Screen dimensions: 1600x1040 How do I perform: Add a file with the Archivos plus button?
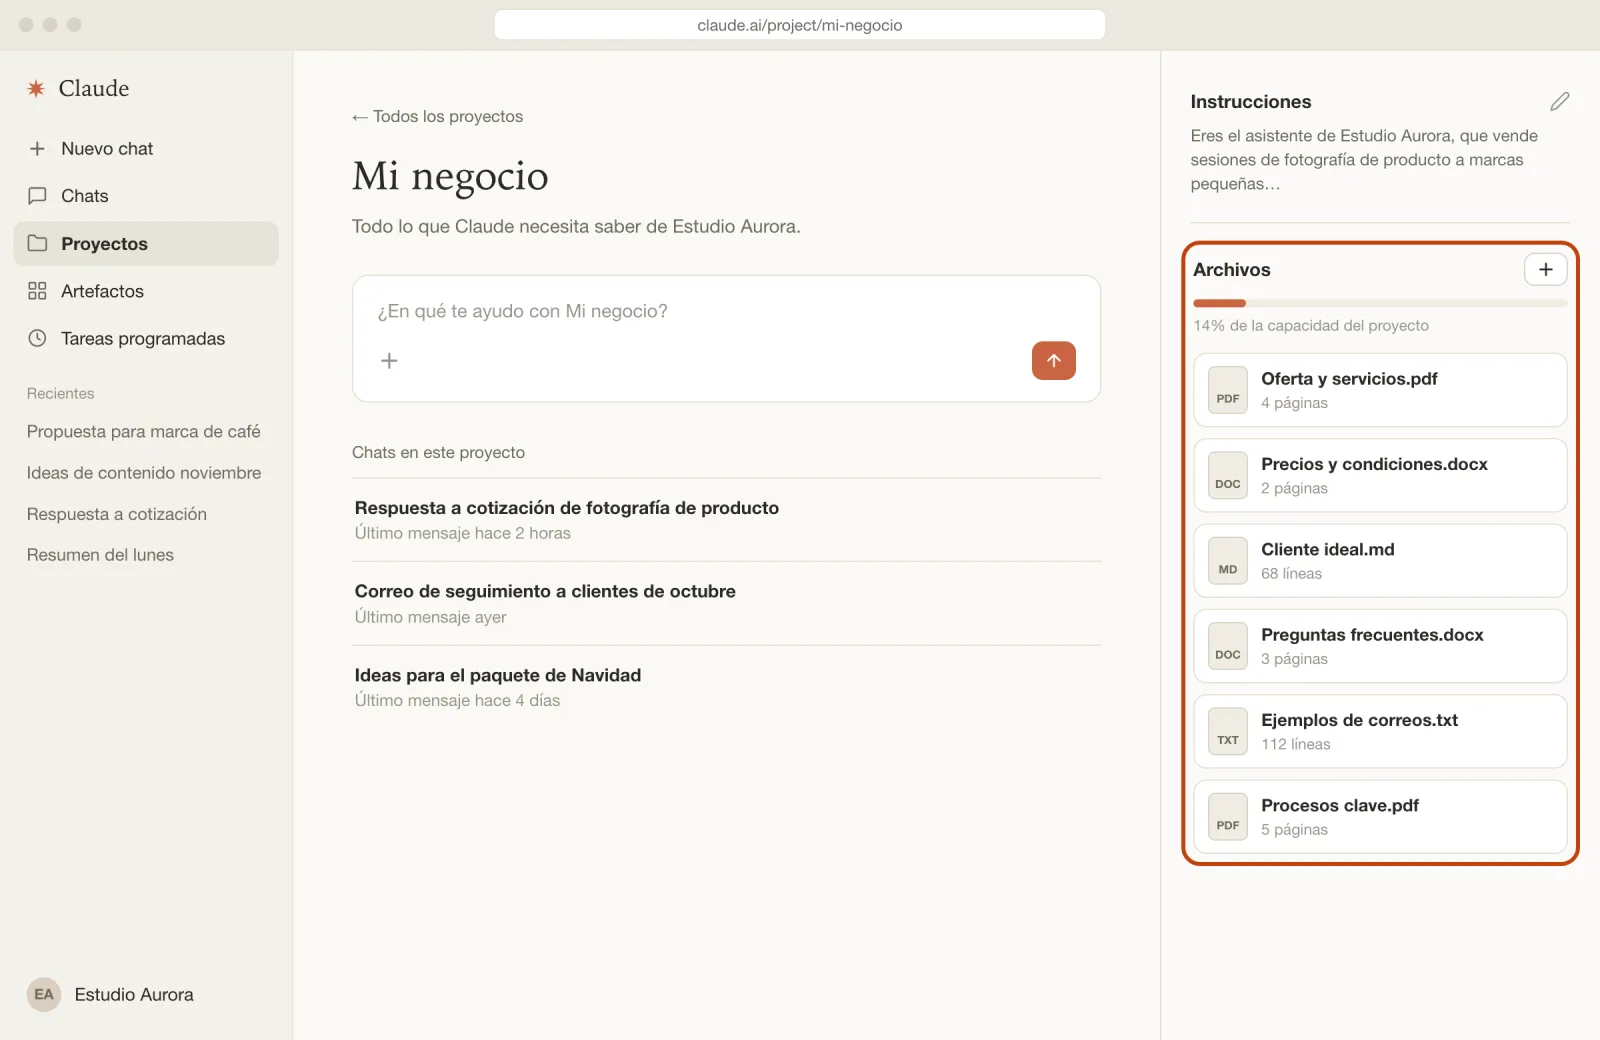point(1545,269)
